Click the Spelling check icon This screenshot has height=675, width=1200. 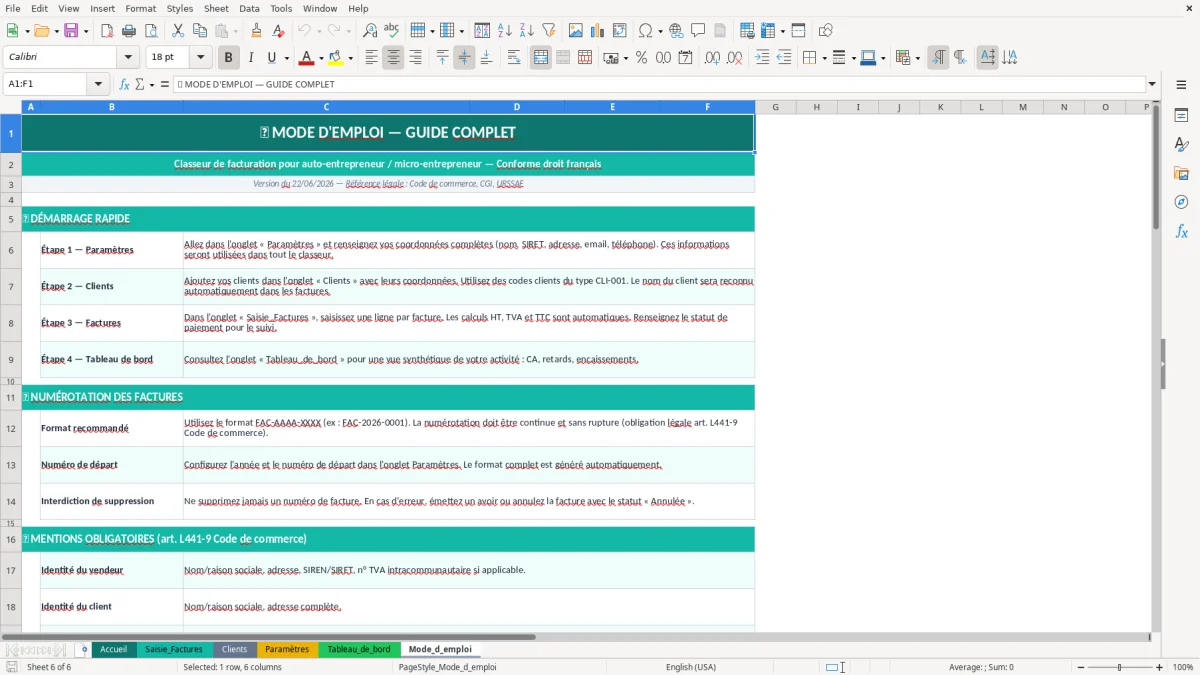(x=391, y=31)
